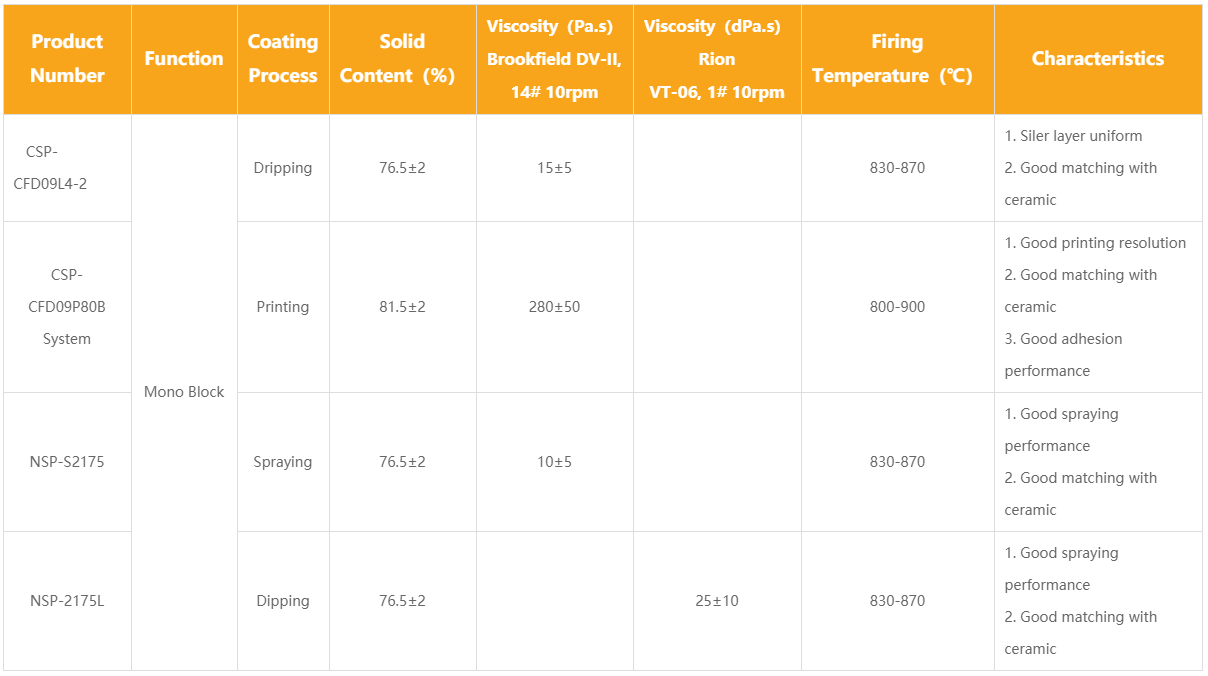Viewport: 1208px width, 676px height.
Task: Select the Rion VT-06 viscosity header
Action: coord(717,58)
